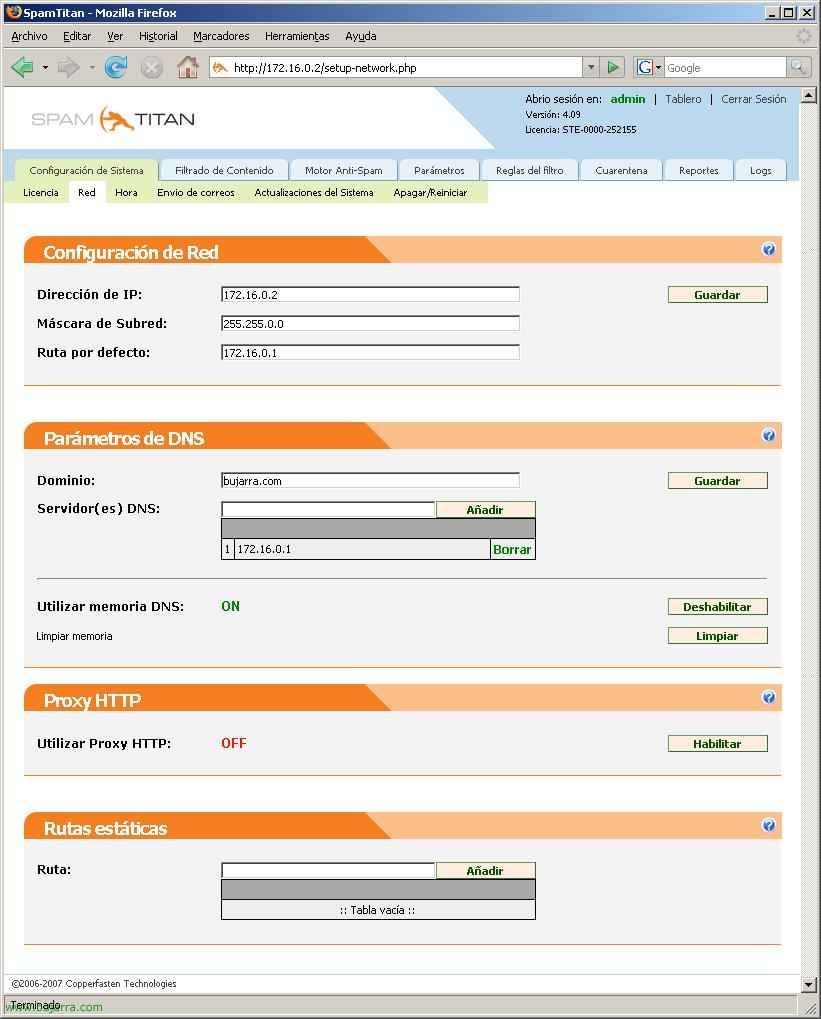Click Guardar in Configuración de Red
This screenshot has height=1019, width=821.
tap(717, 295)
